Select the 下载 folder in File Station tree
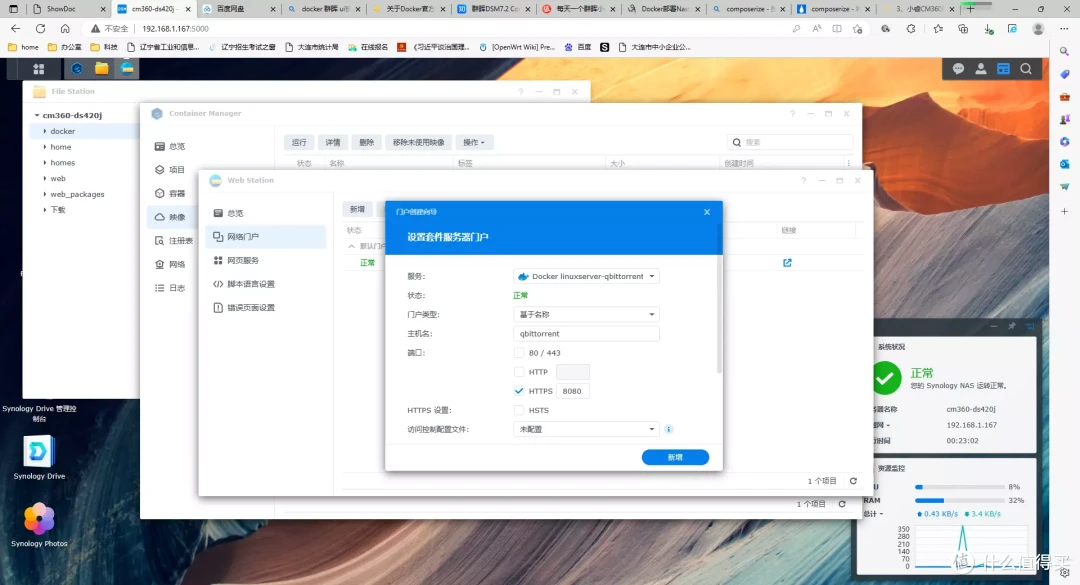Viewport: 1080px width, 585px height. 58,210
